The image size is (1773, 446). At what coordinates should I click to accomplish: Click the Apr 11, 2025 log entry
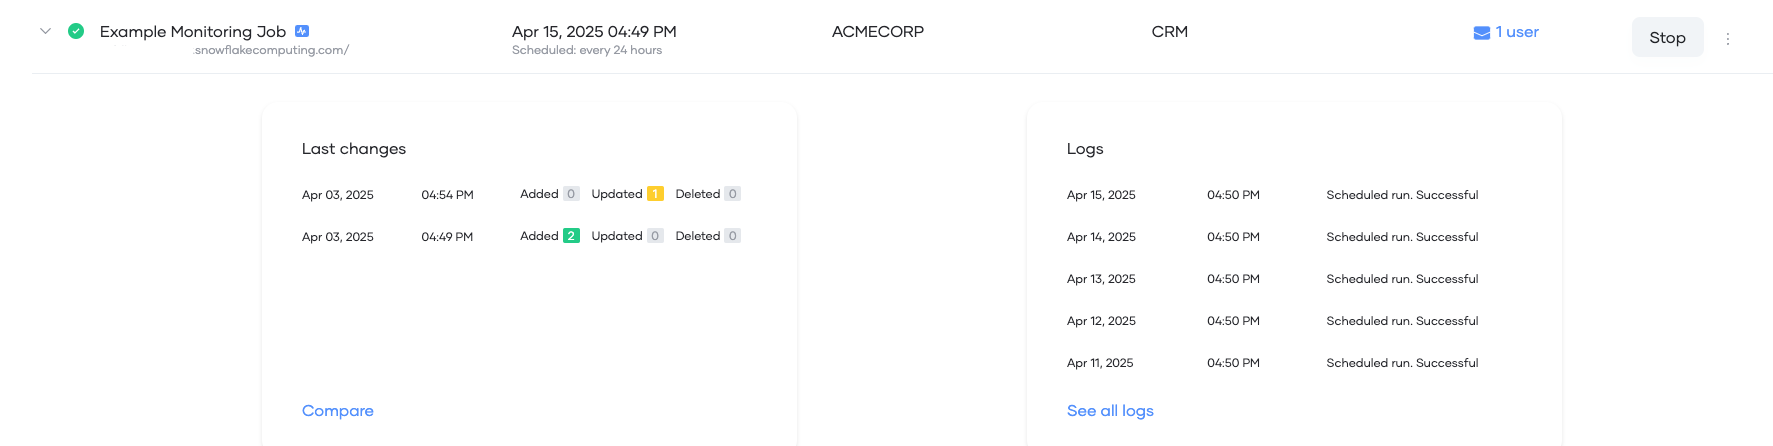click(x=1100, y=363)
